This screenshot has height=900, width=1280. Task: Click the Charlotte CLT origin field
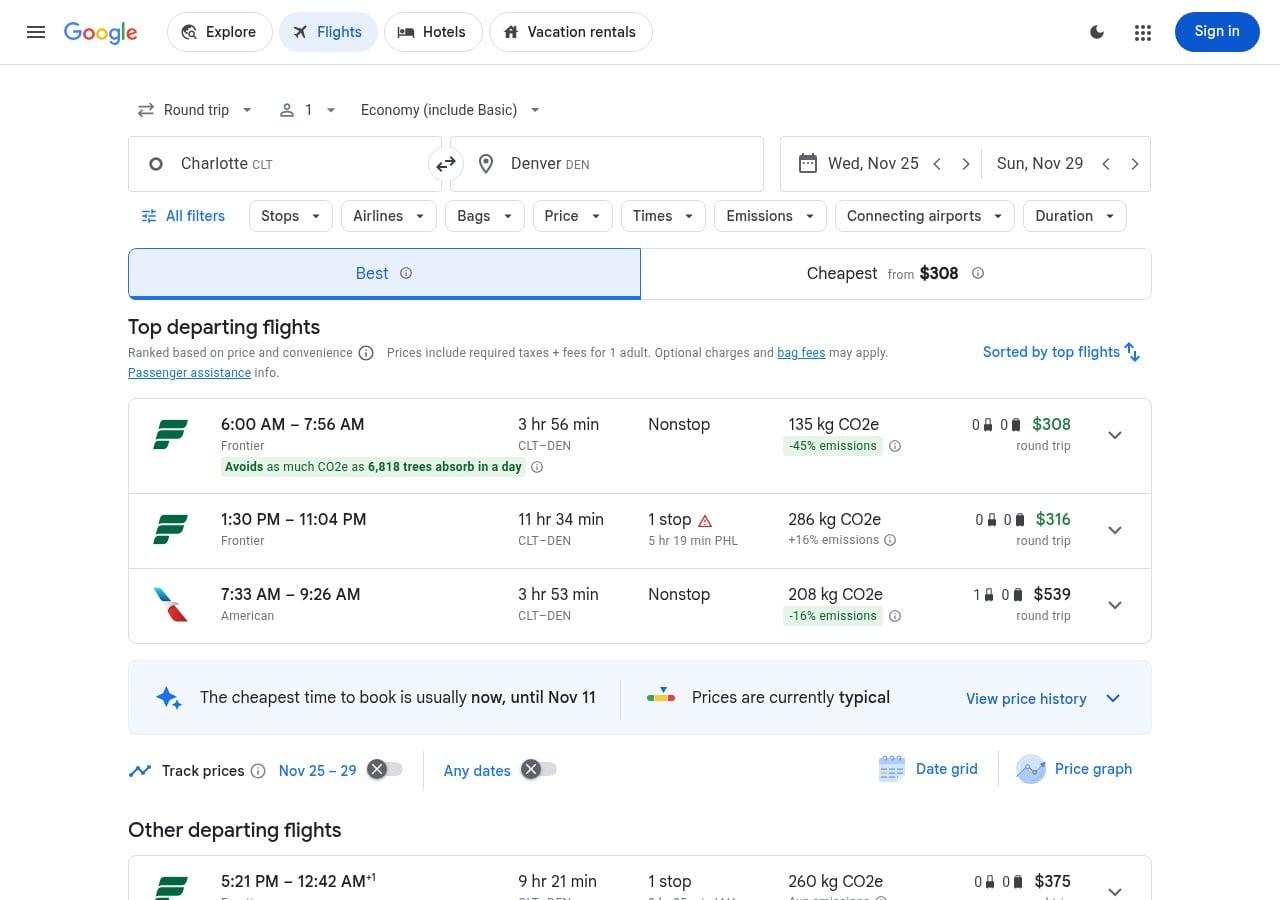(x=285, y=164)
